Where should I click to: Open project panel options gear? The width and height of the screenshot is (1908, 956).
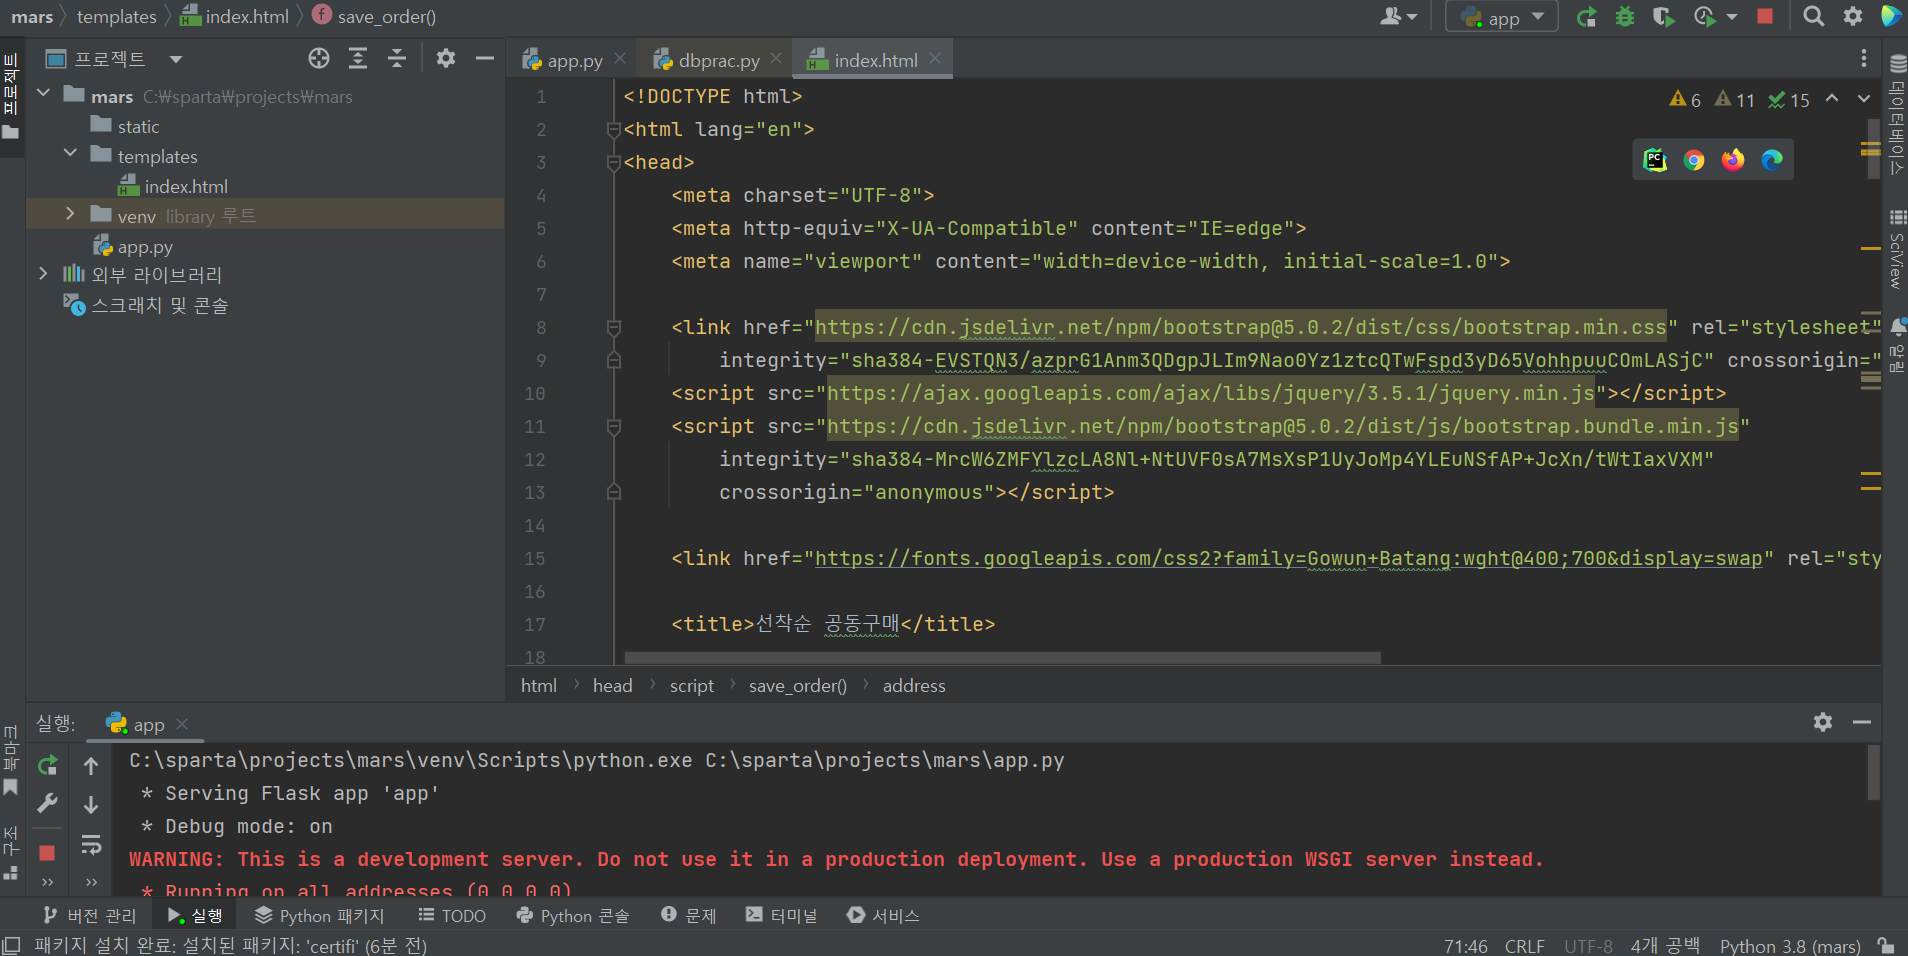446,59
